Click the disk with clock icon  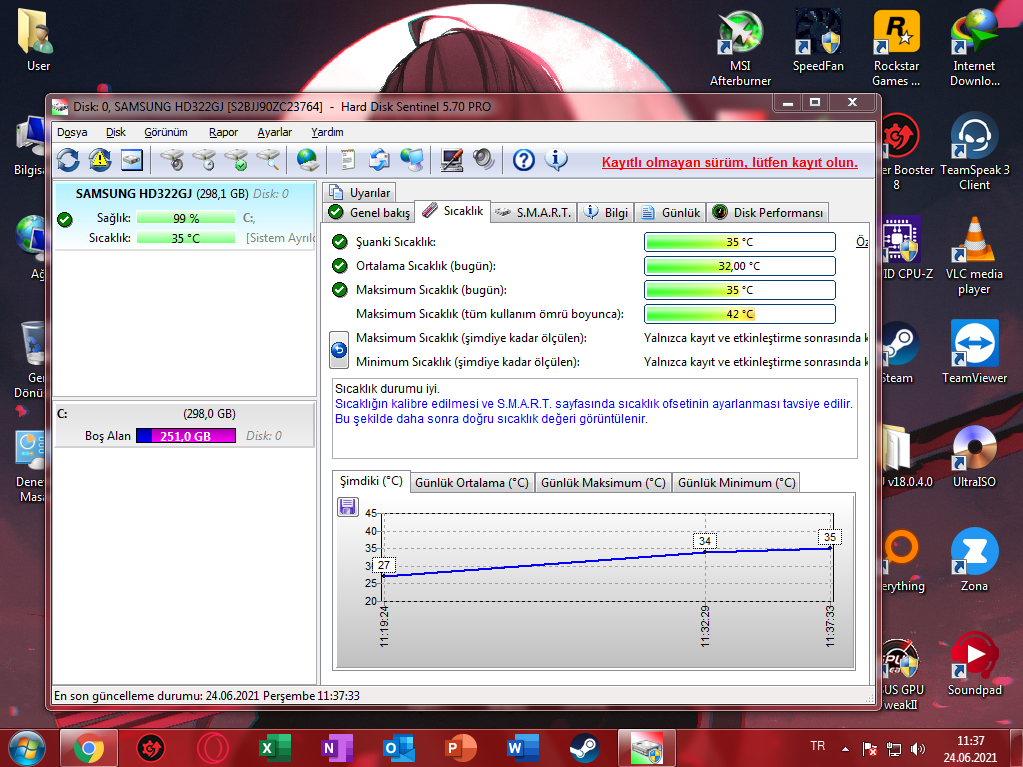204,160
